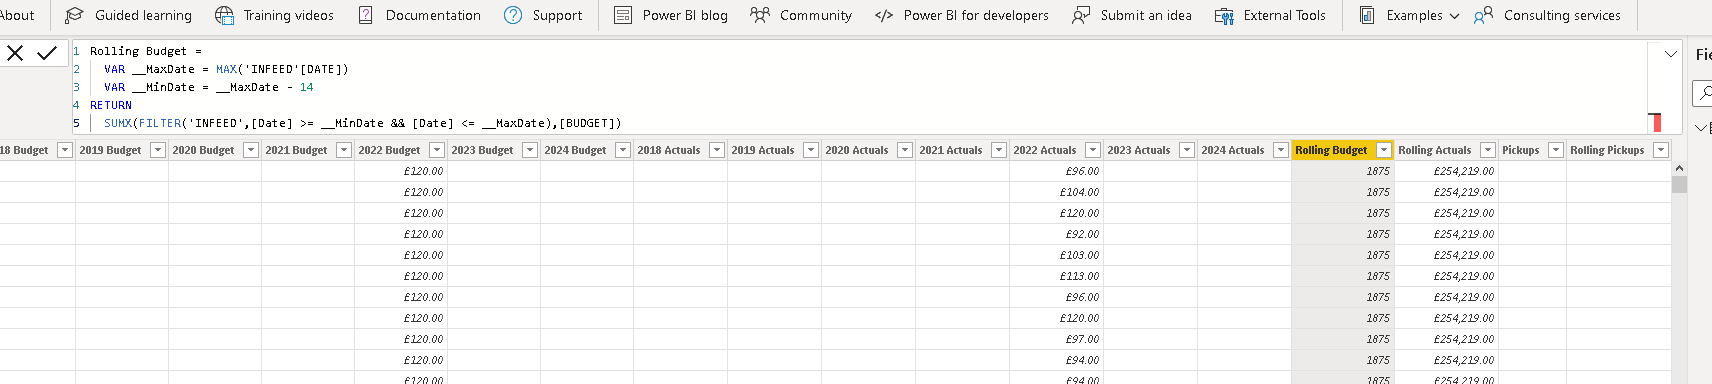Image resolution: width=1712 pixels, height=384 pixels.
Task: Click the About menu item
Action: [x=17, y=15]
